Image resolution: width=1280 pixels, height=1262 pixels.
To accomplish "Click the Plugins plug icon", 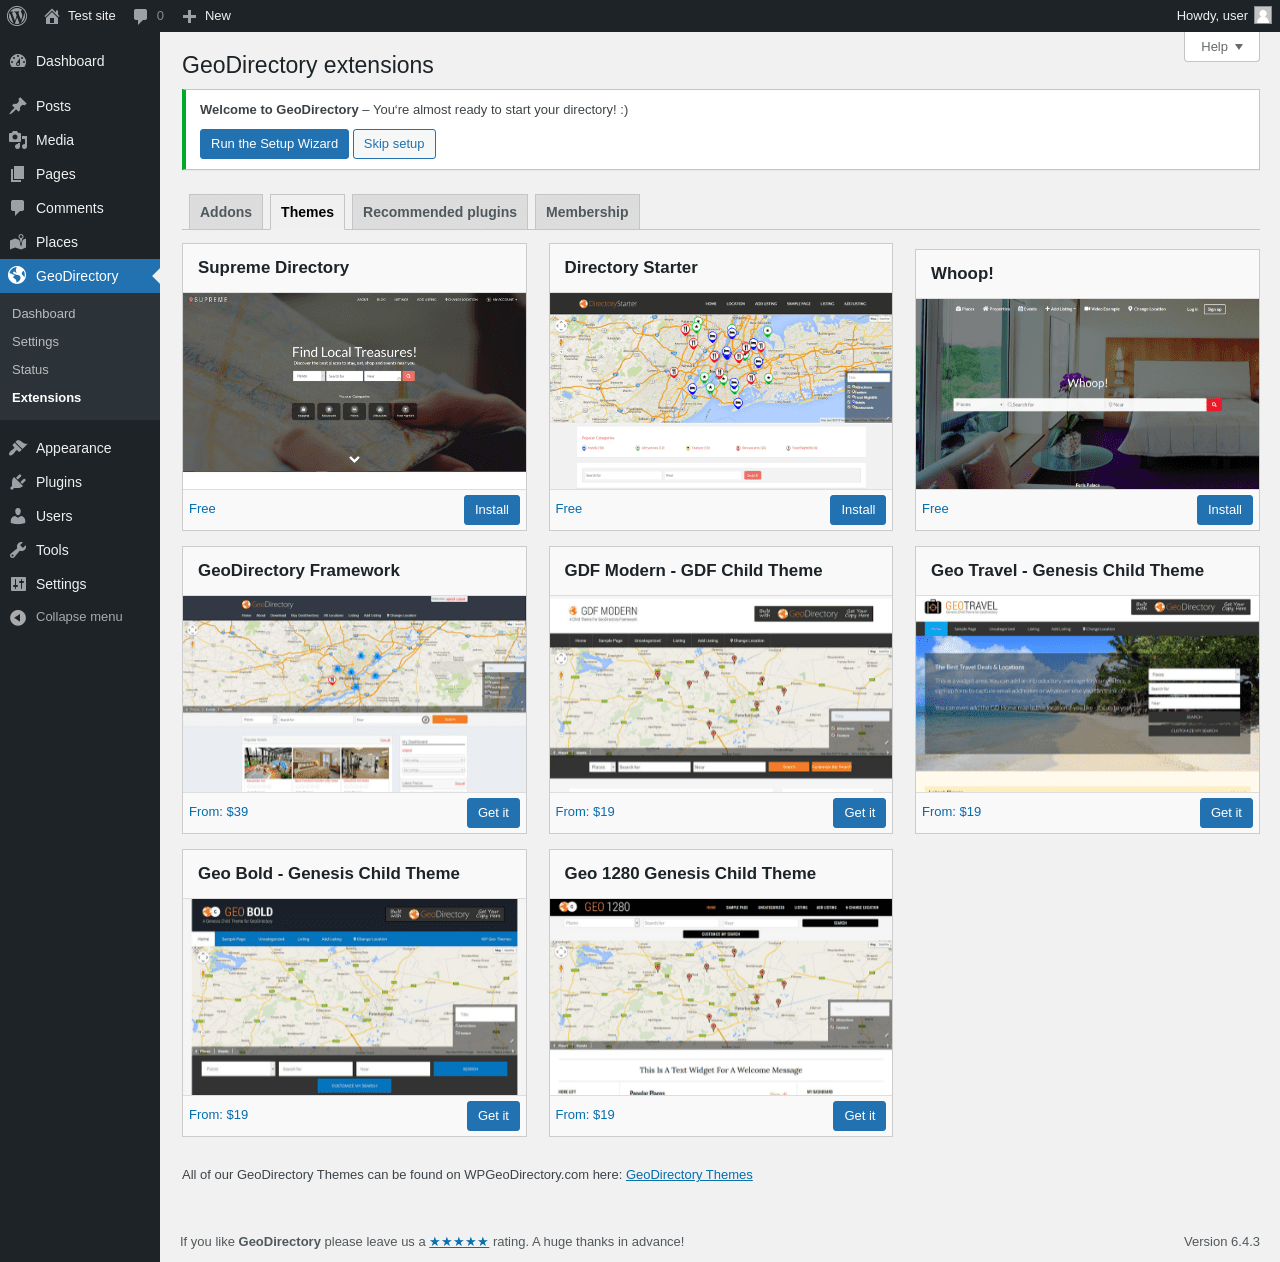I will tap(18, 482).
